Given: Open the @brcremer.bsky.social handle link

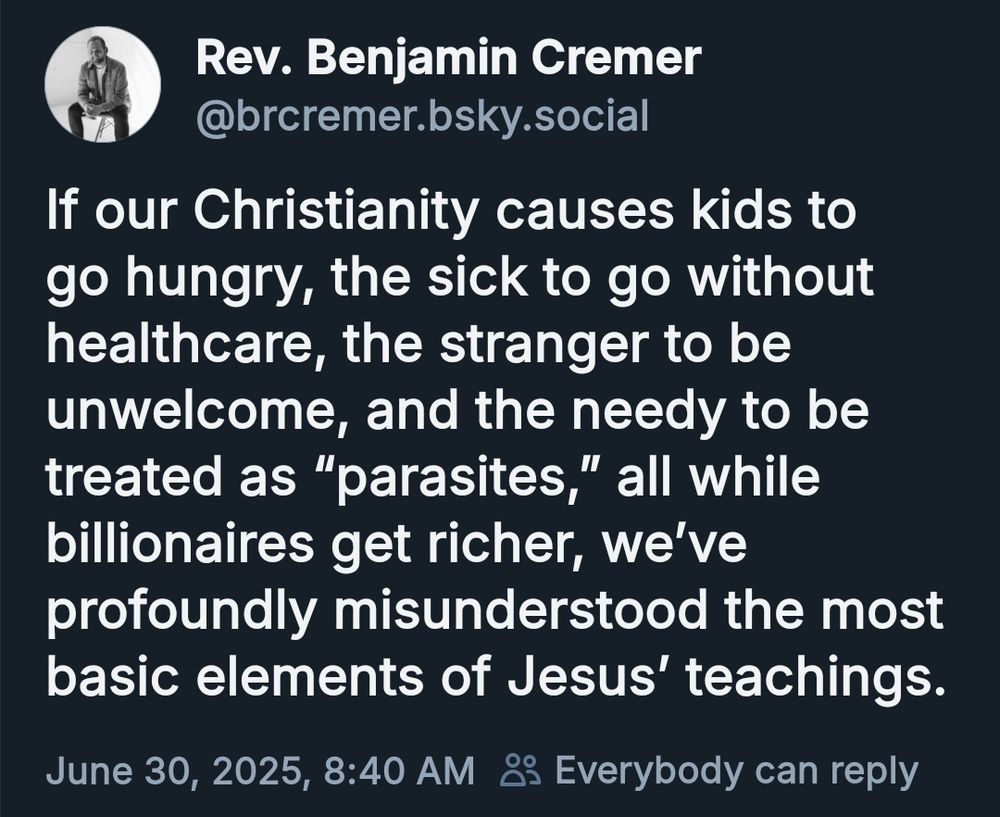Looking at the screenshot, I should pos(422,117).
